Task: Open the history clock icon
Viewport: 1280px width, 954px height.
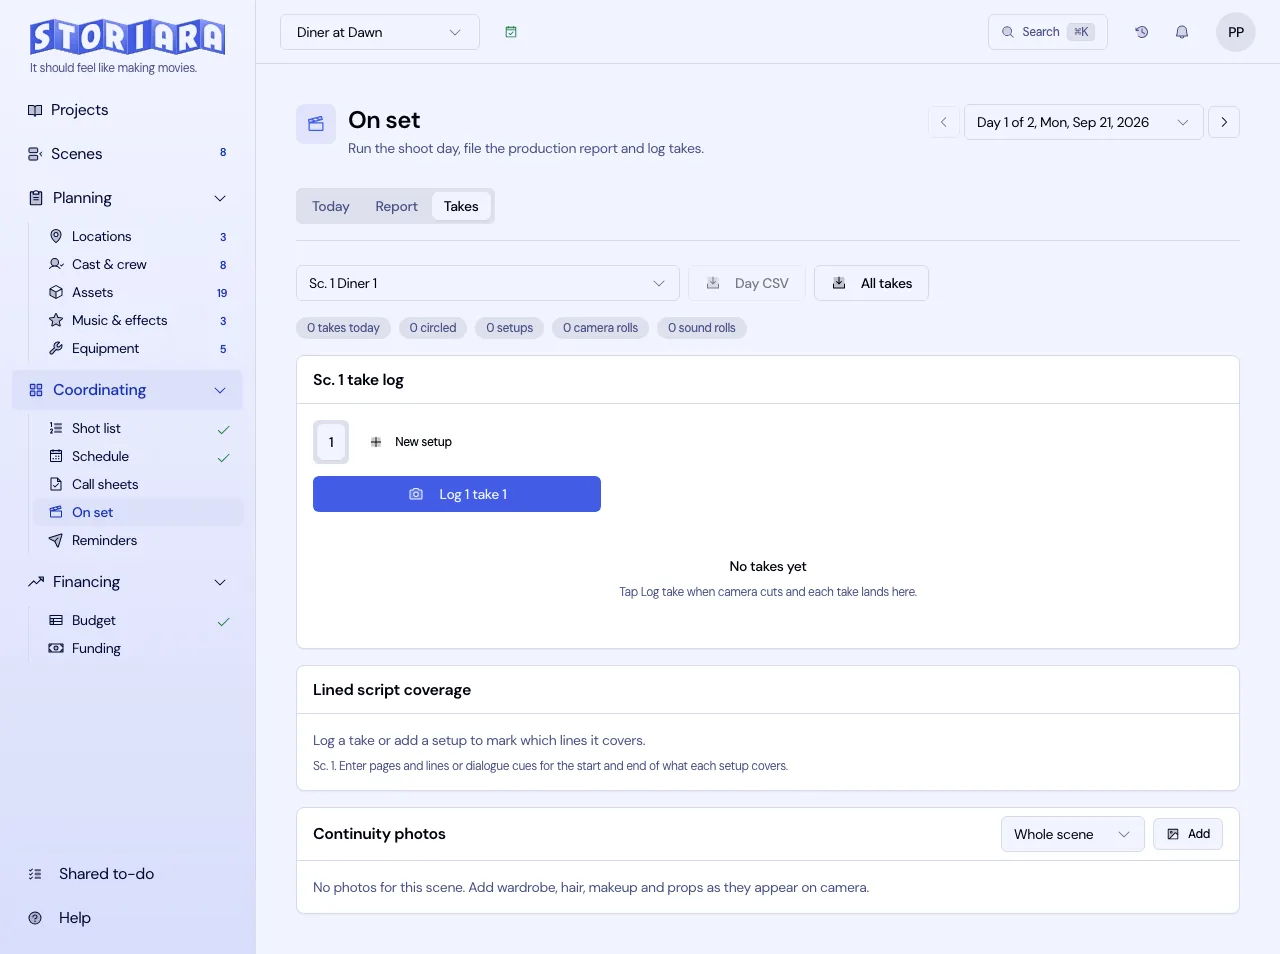Action: pos(1141,32)
